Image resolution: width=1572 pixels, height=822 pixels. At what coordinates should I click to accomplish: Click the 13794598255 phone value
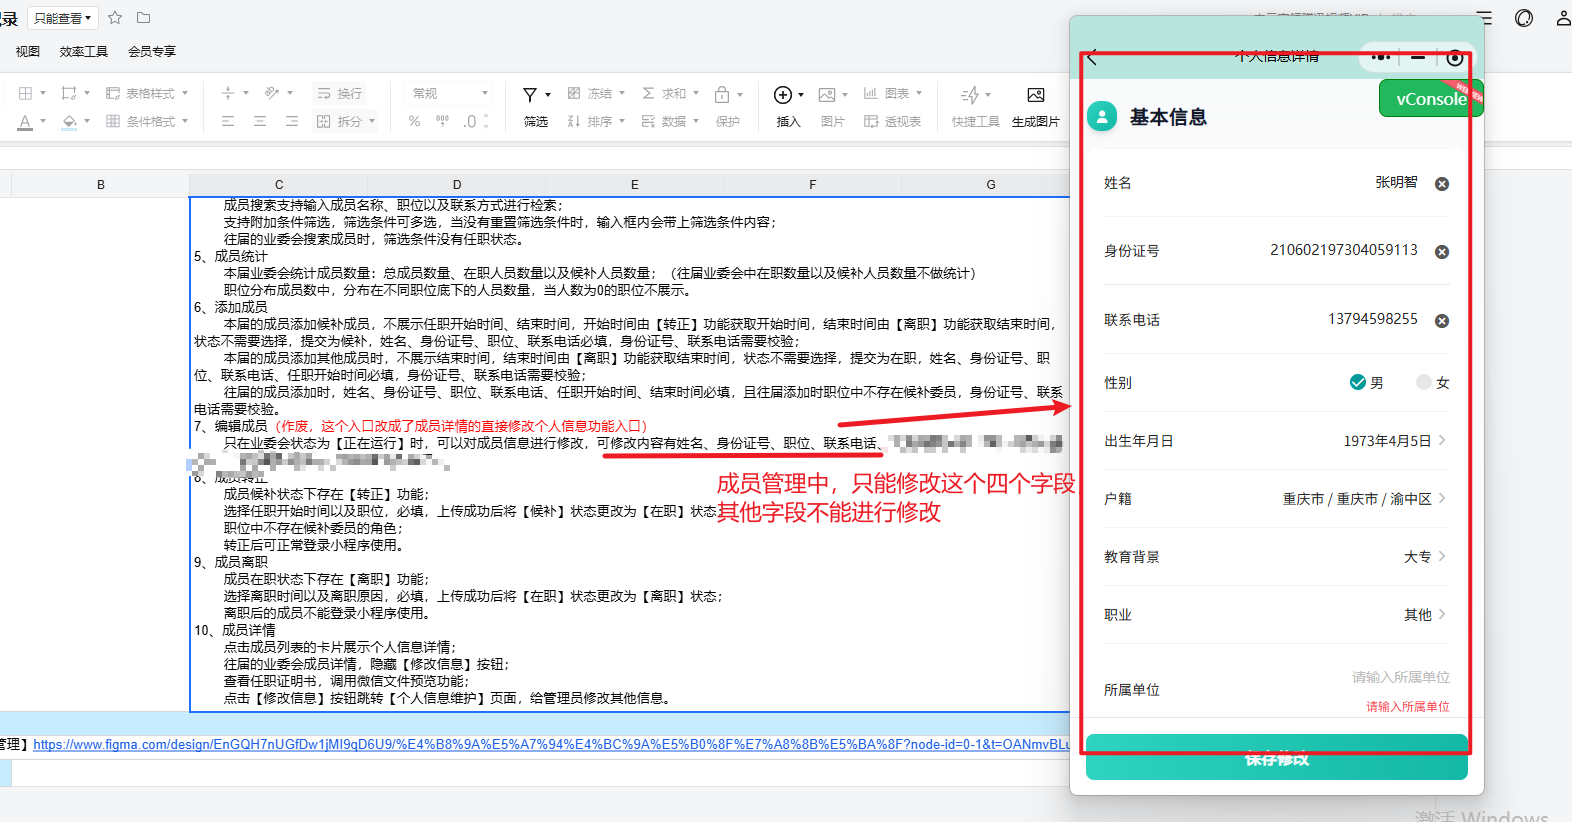[x=1373, y=319]
